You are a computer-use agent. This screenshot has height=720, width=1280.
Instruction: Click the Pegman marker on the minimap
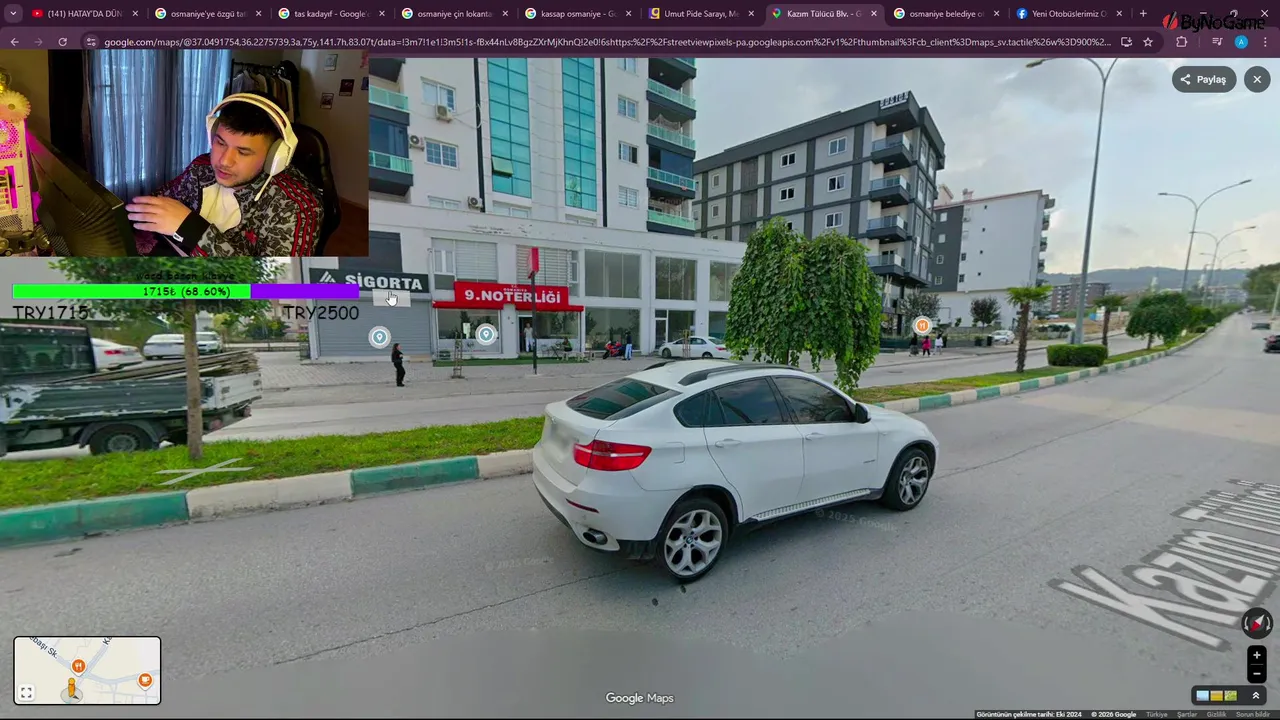coord(71,689)
